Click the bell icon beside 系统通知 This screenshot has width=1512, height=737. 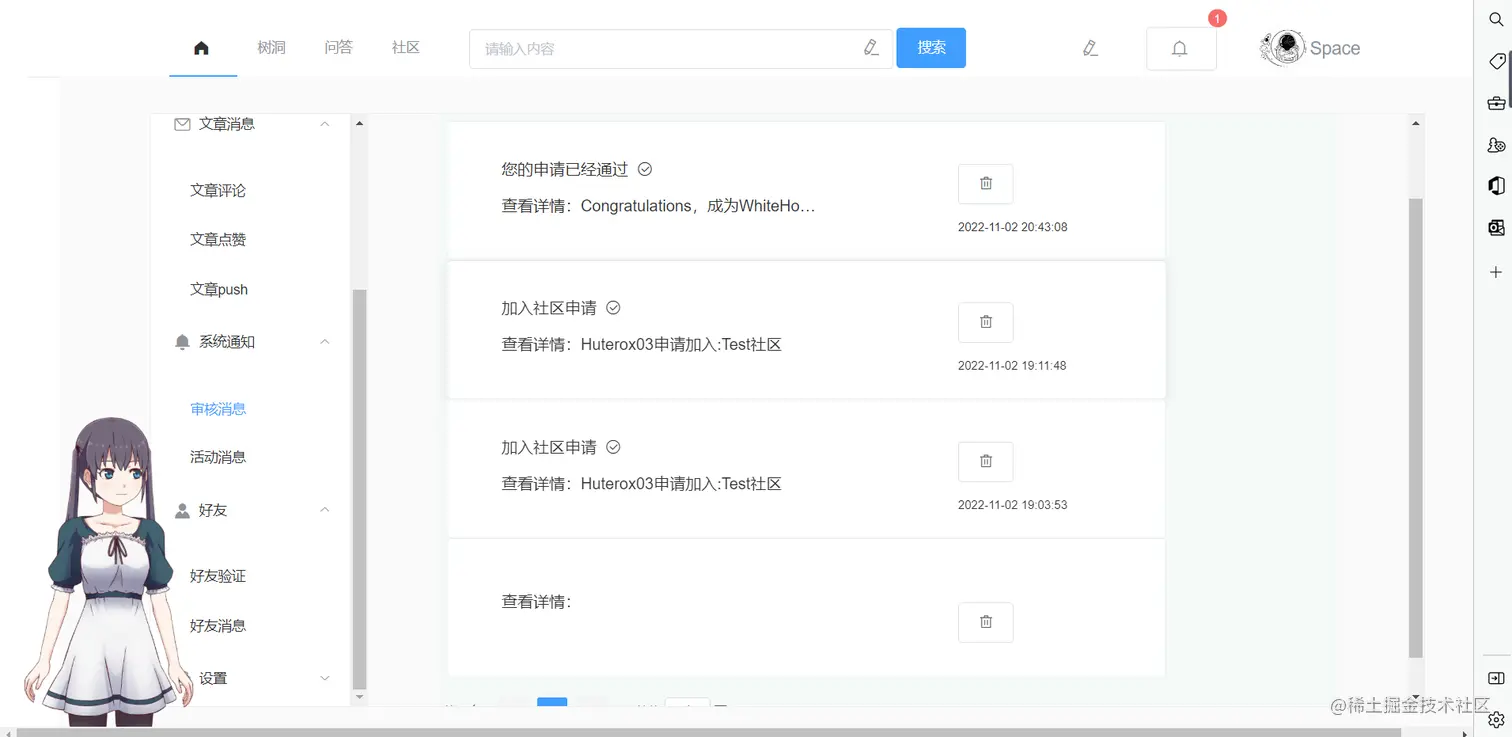click(181, 341)
